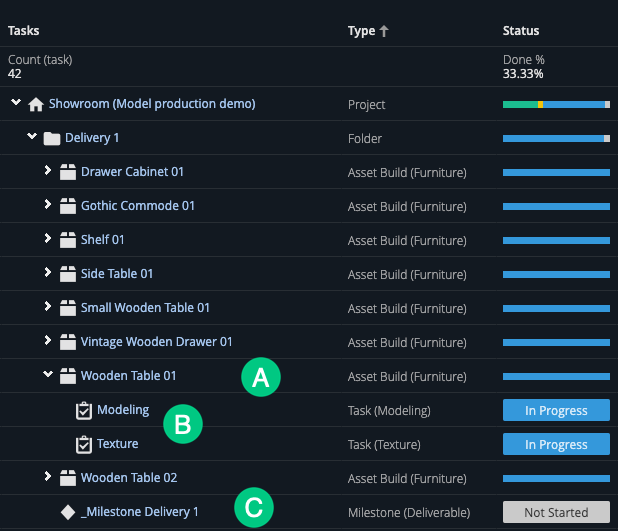Click the Status column header
This screenshot has height=531, width=618.
520,31
